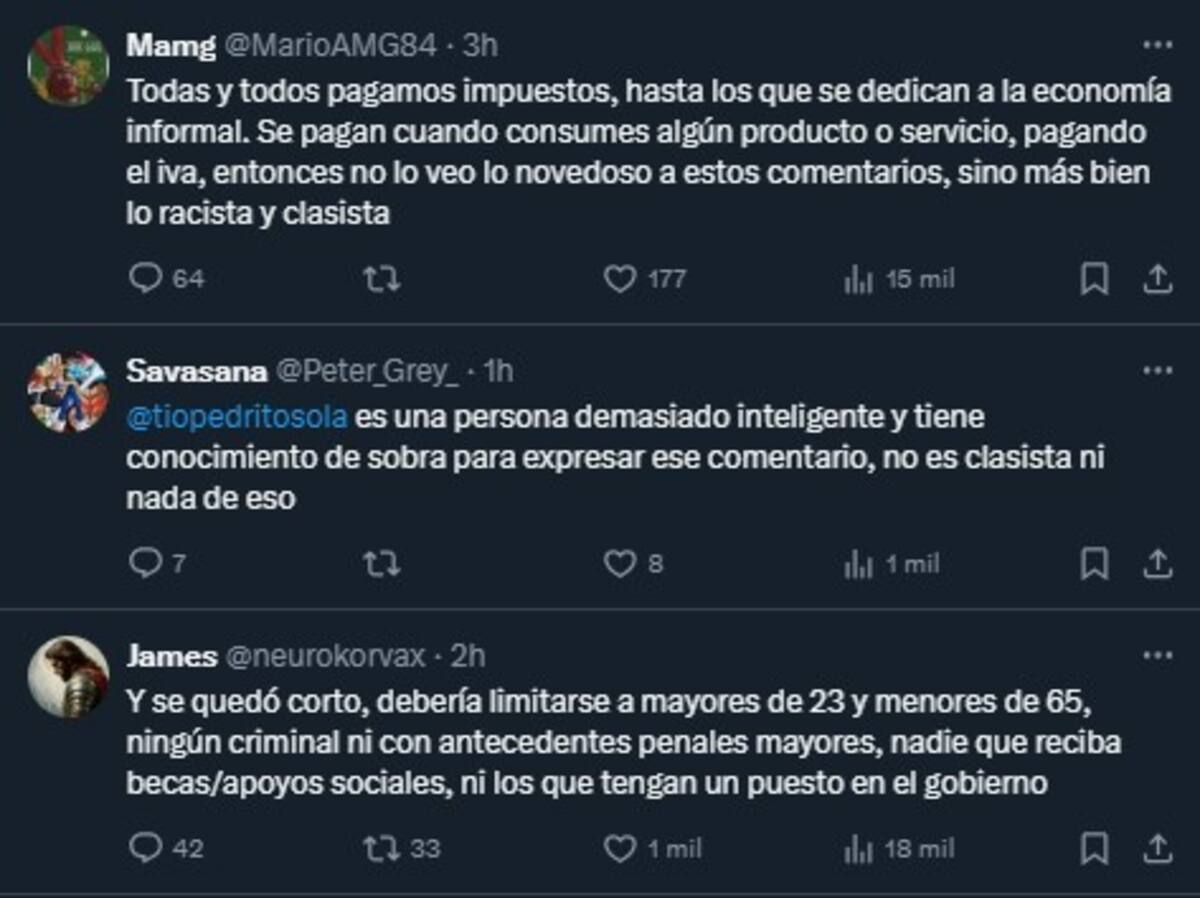Like Savasana's tweet
This screenshot has width=1200, height=898.
click(621, 563)
